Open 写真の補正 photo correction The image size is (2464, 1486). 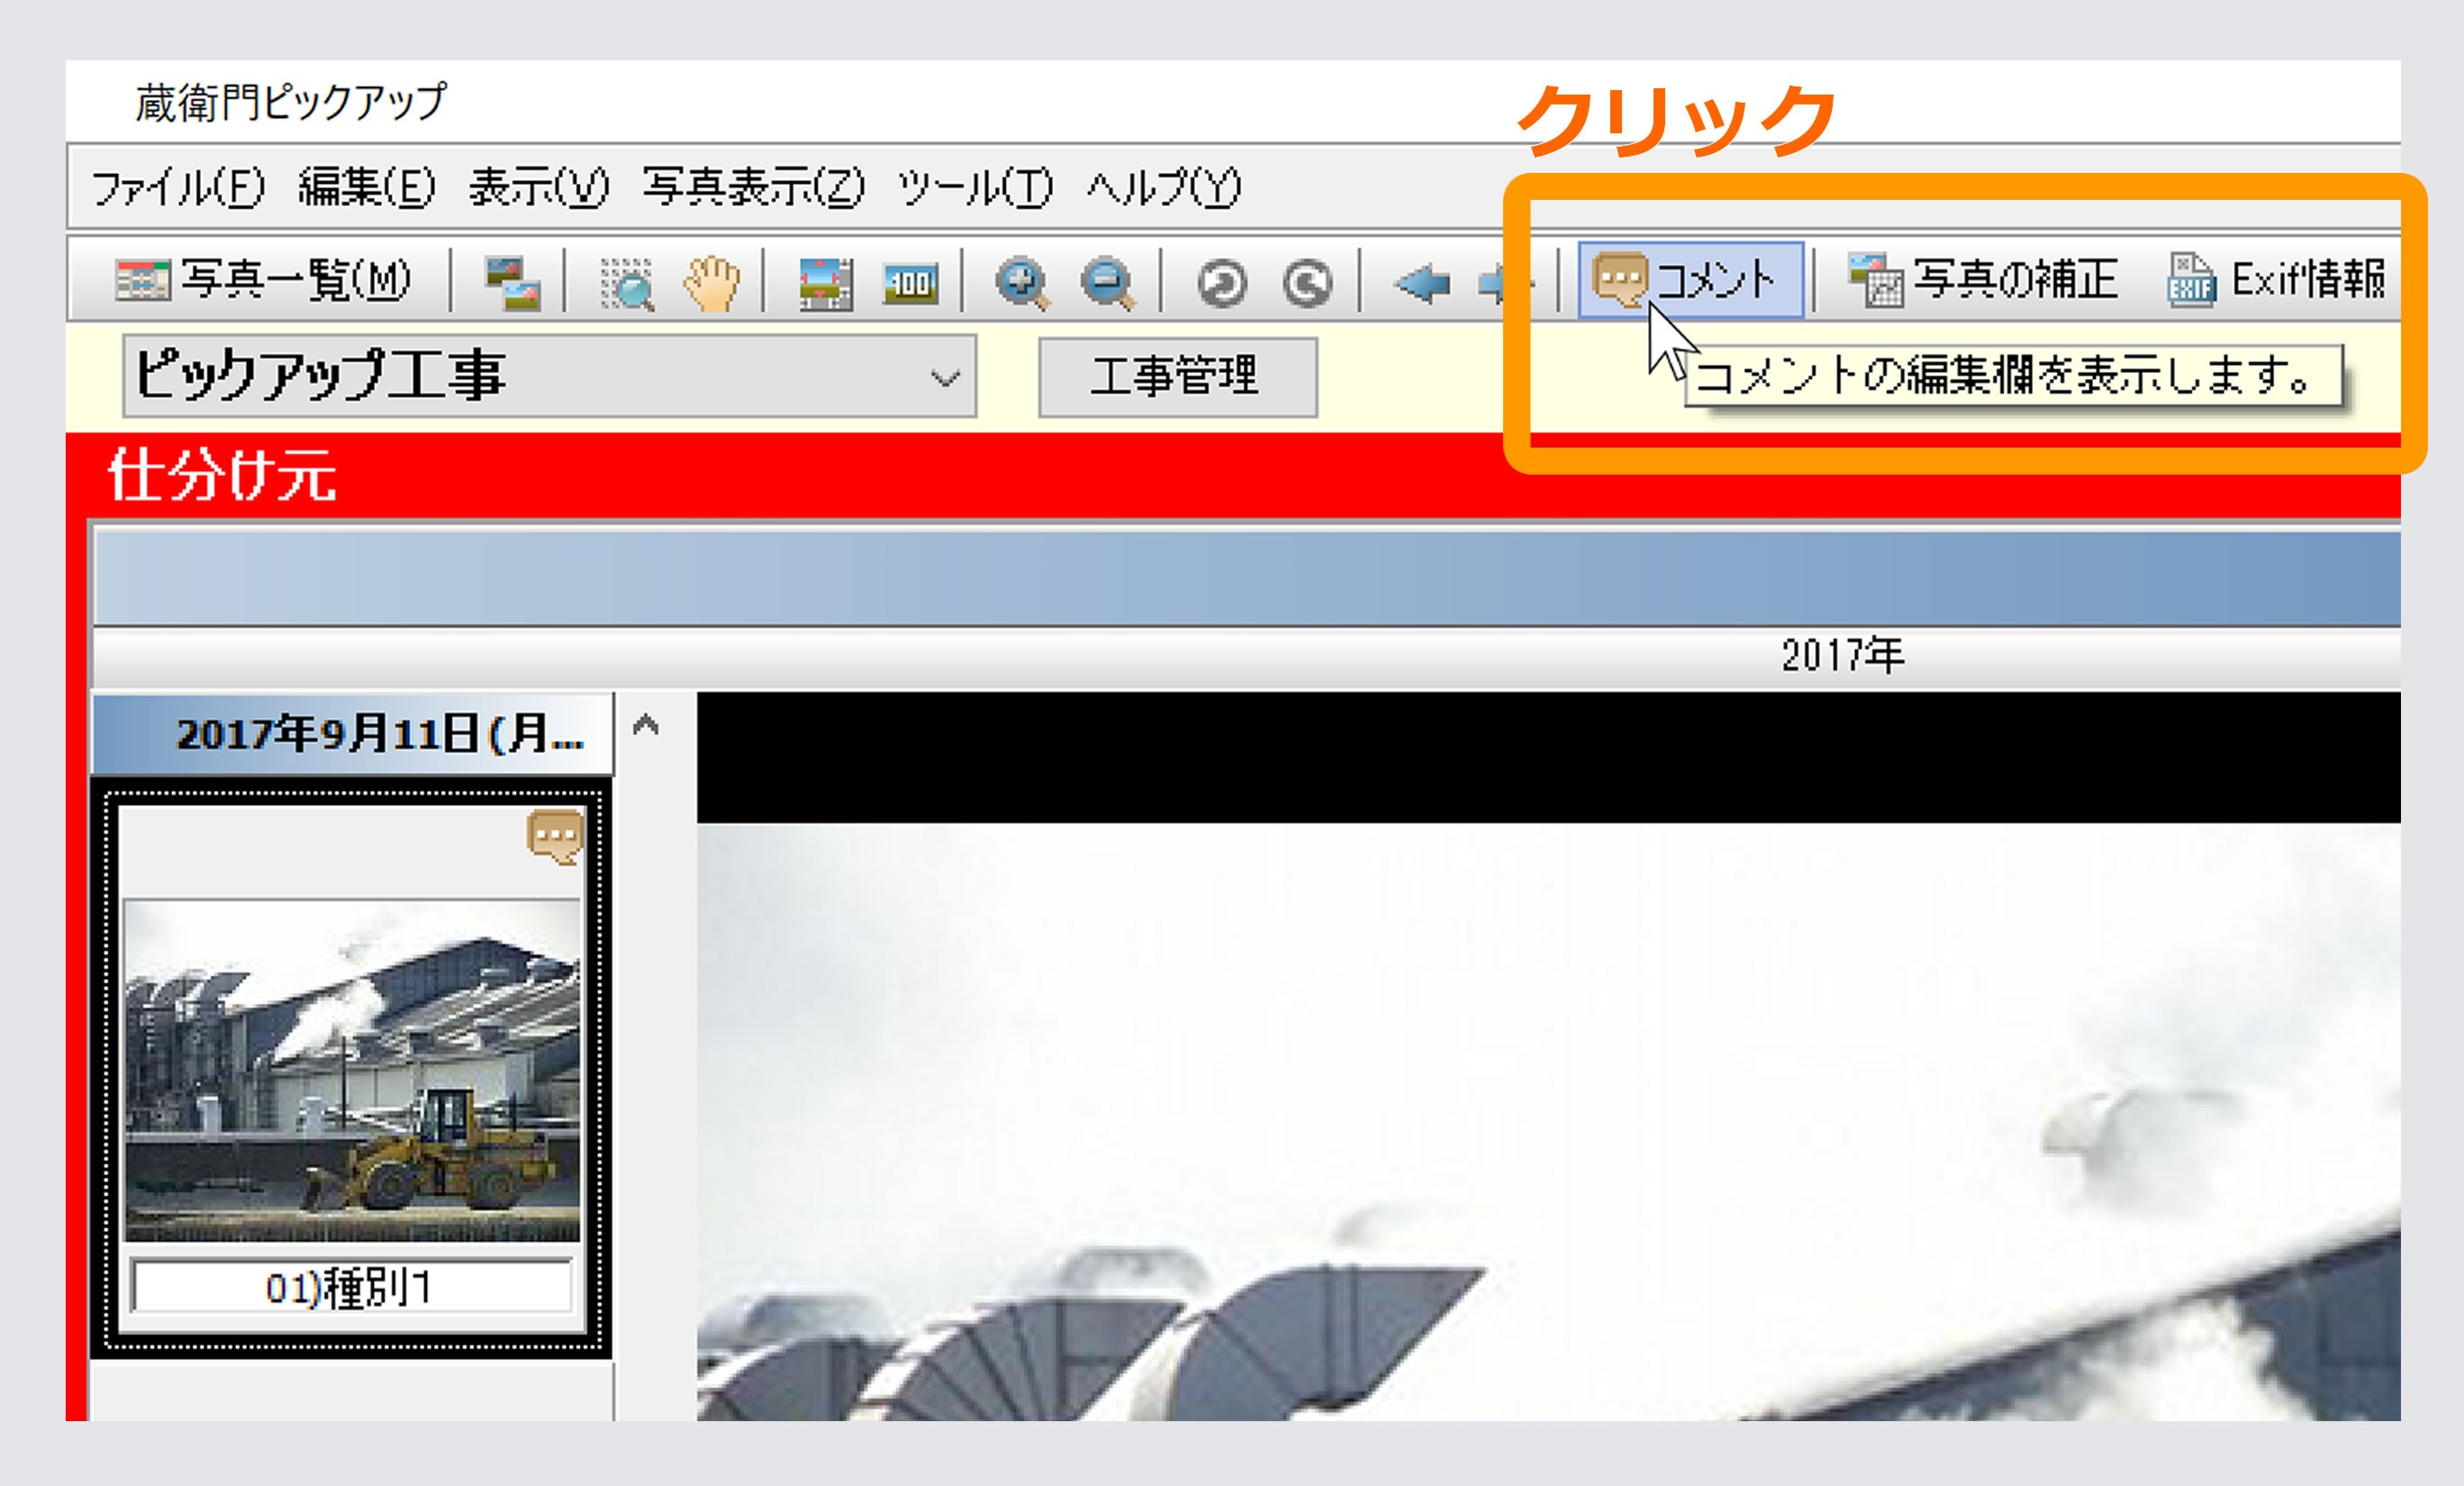[x=1982, y=280]
